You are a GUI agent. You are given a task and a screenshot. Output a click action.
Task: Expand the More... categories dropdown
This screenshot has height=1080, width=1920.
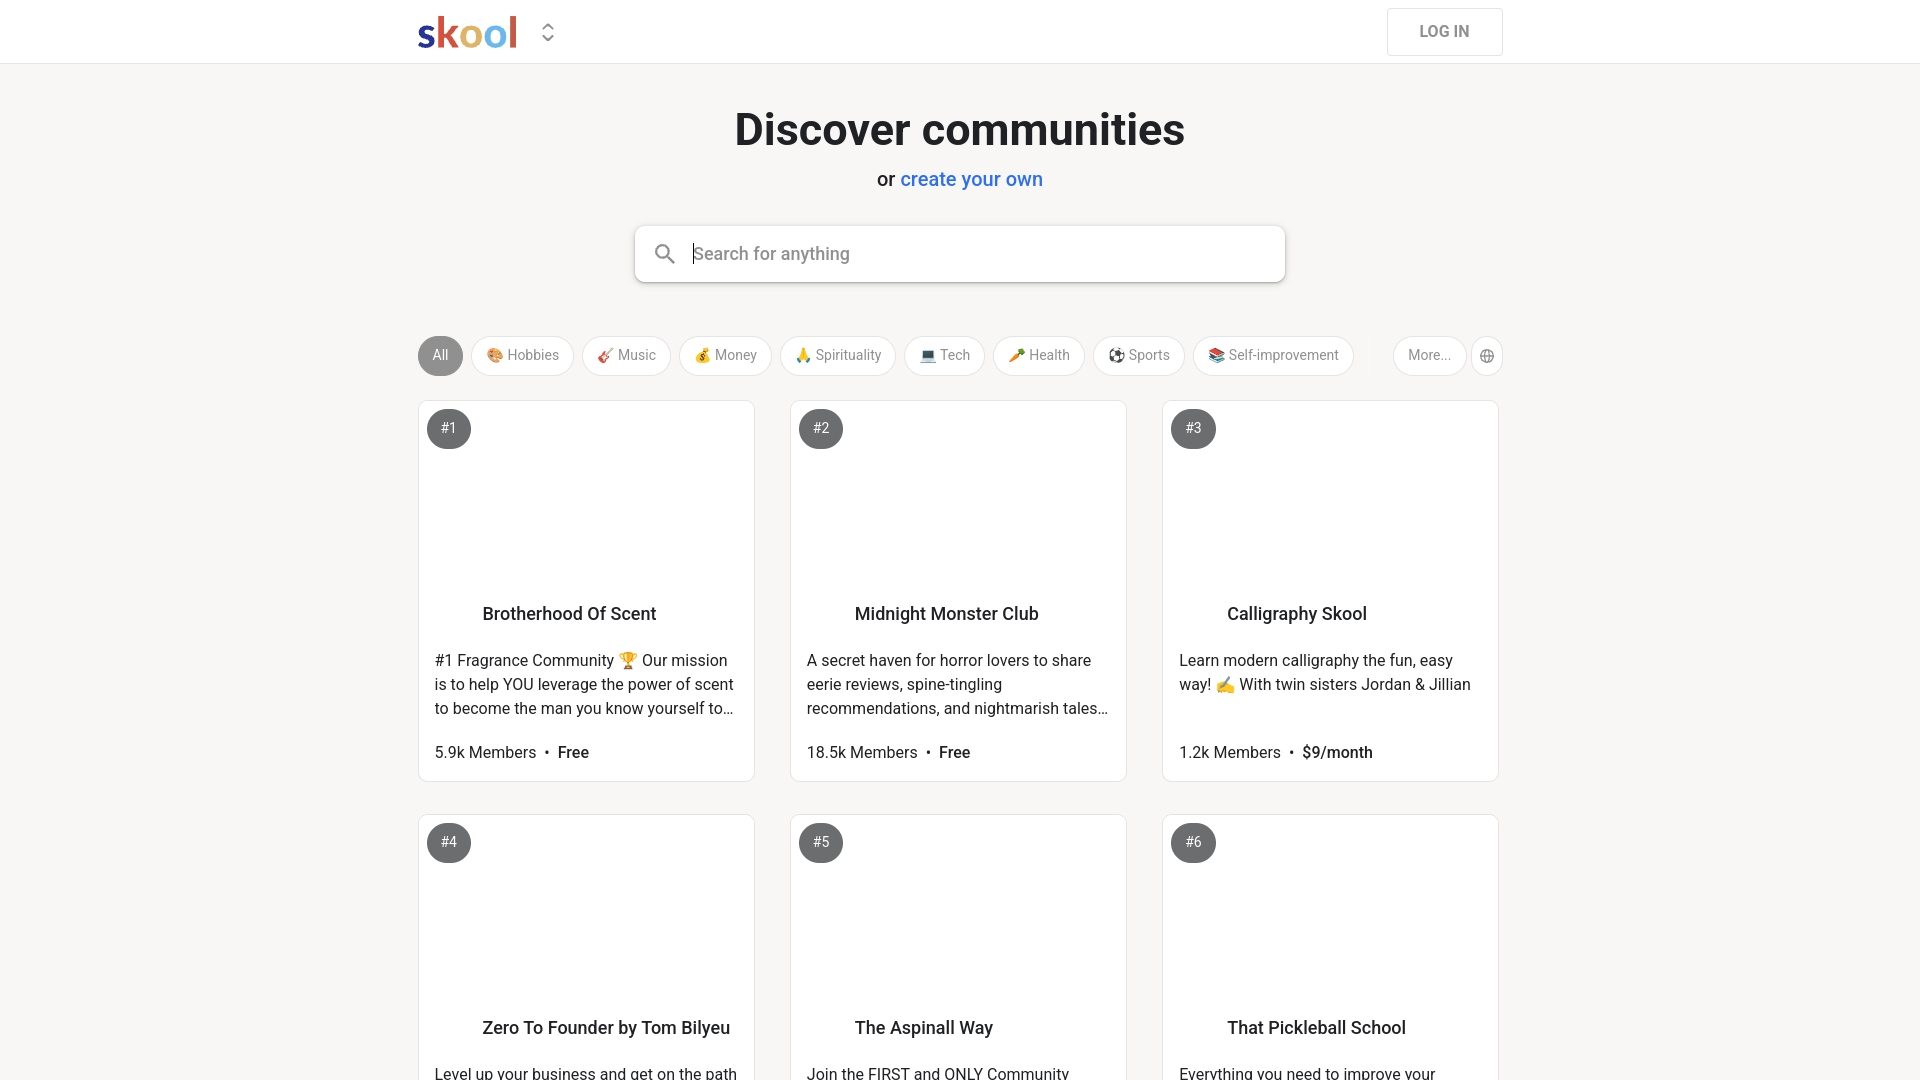point(1429,356)
